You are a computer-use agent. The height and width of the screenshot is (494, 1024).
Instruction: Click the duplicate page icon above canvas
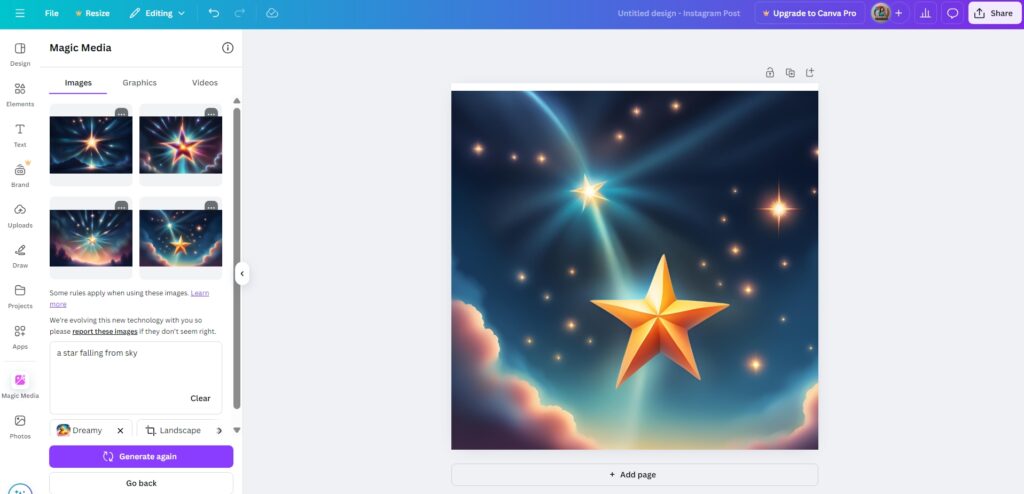(x=790, y=72)
